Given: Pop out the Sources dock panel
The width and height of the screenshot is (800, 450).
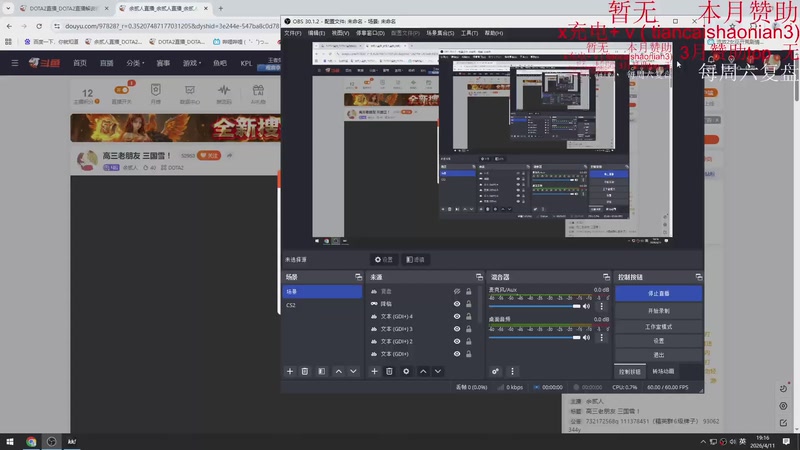Looking at the screenshot, I should [x=479, y=277].
